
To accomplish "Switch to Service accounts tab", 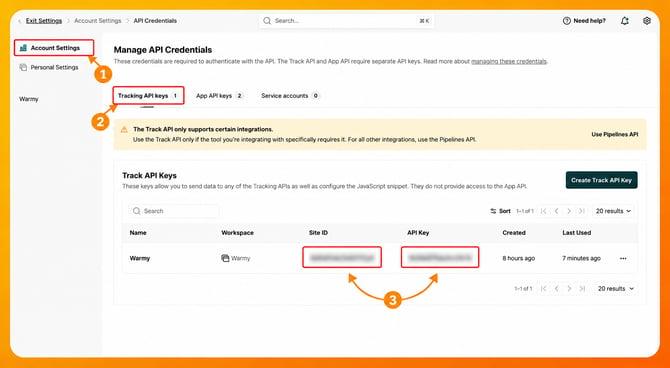I will (x=290, y=96).
